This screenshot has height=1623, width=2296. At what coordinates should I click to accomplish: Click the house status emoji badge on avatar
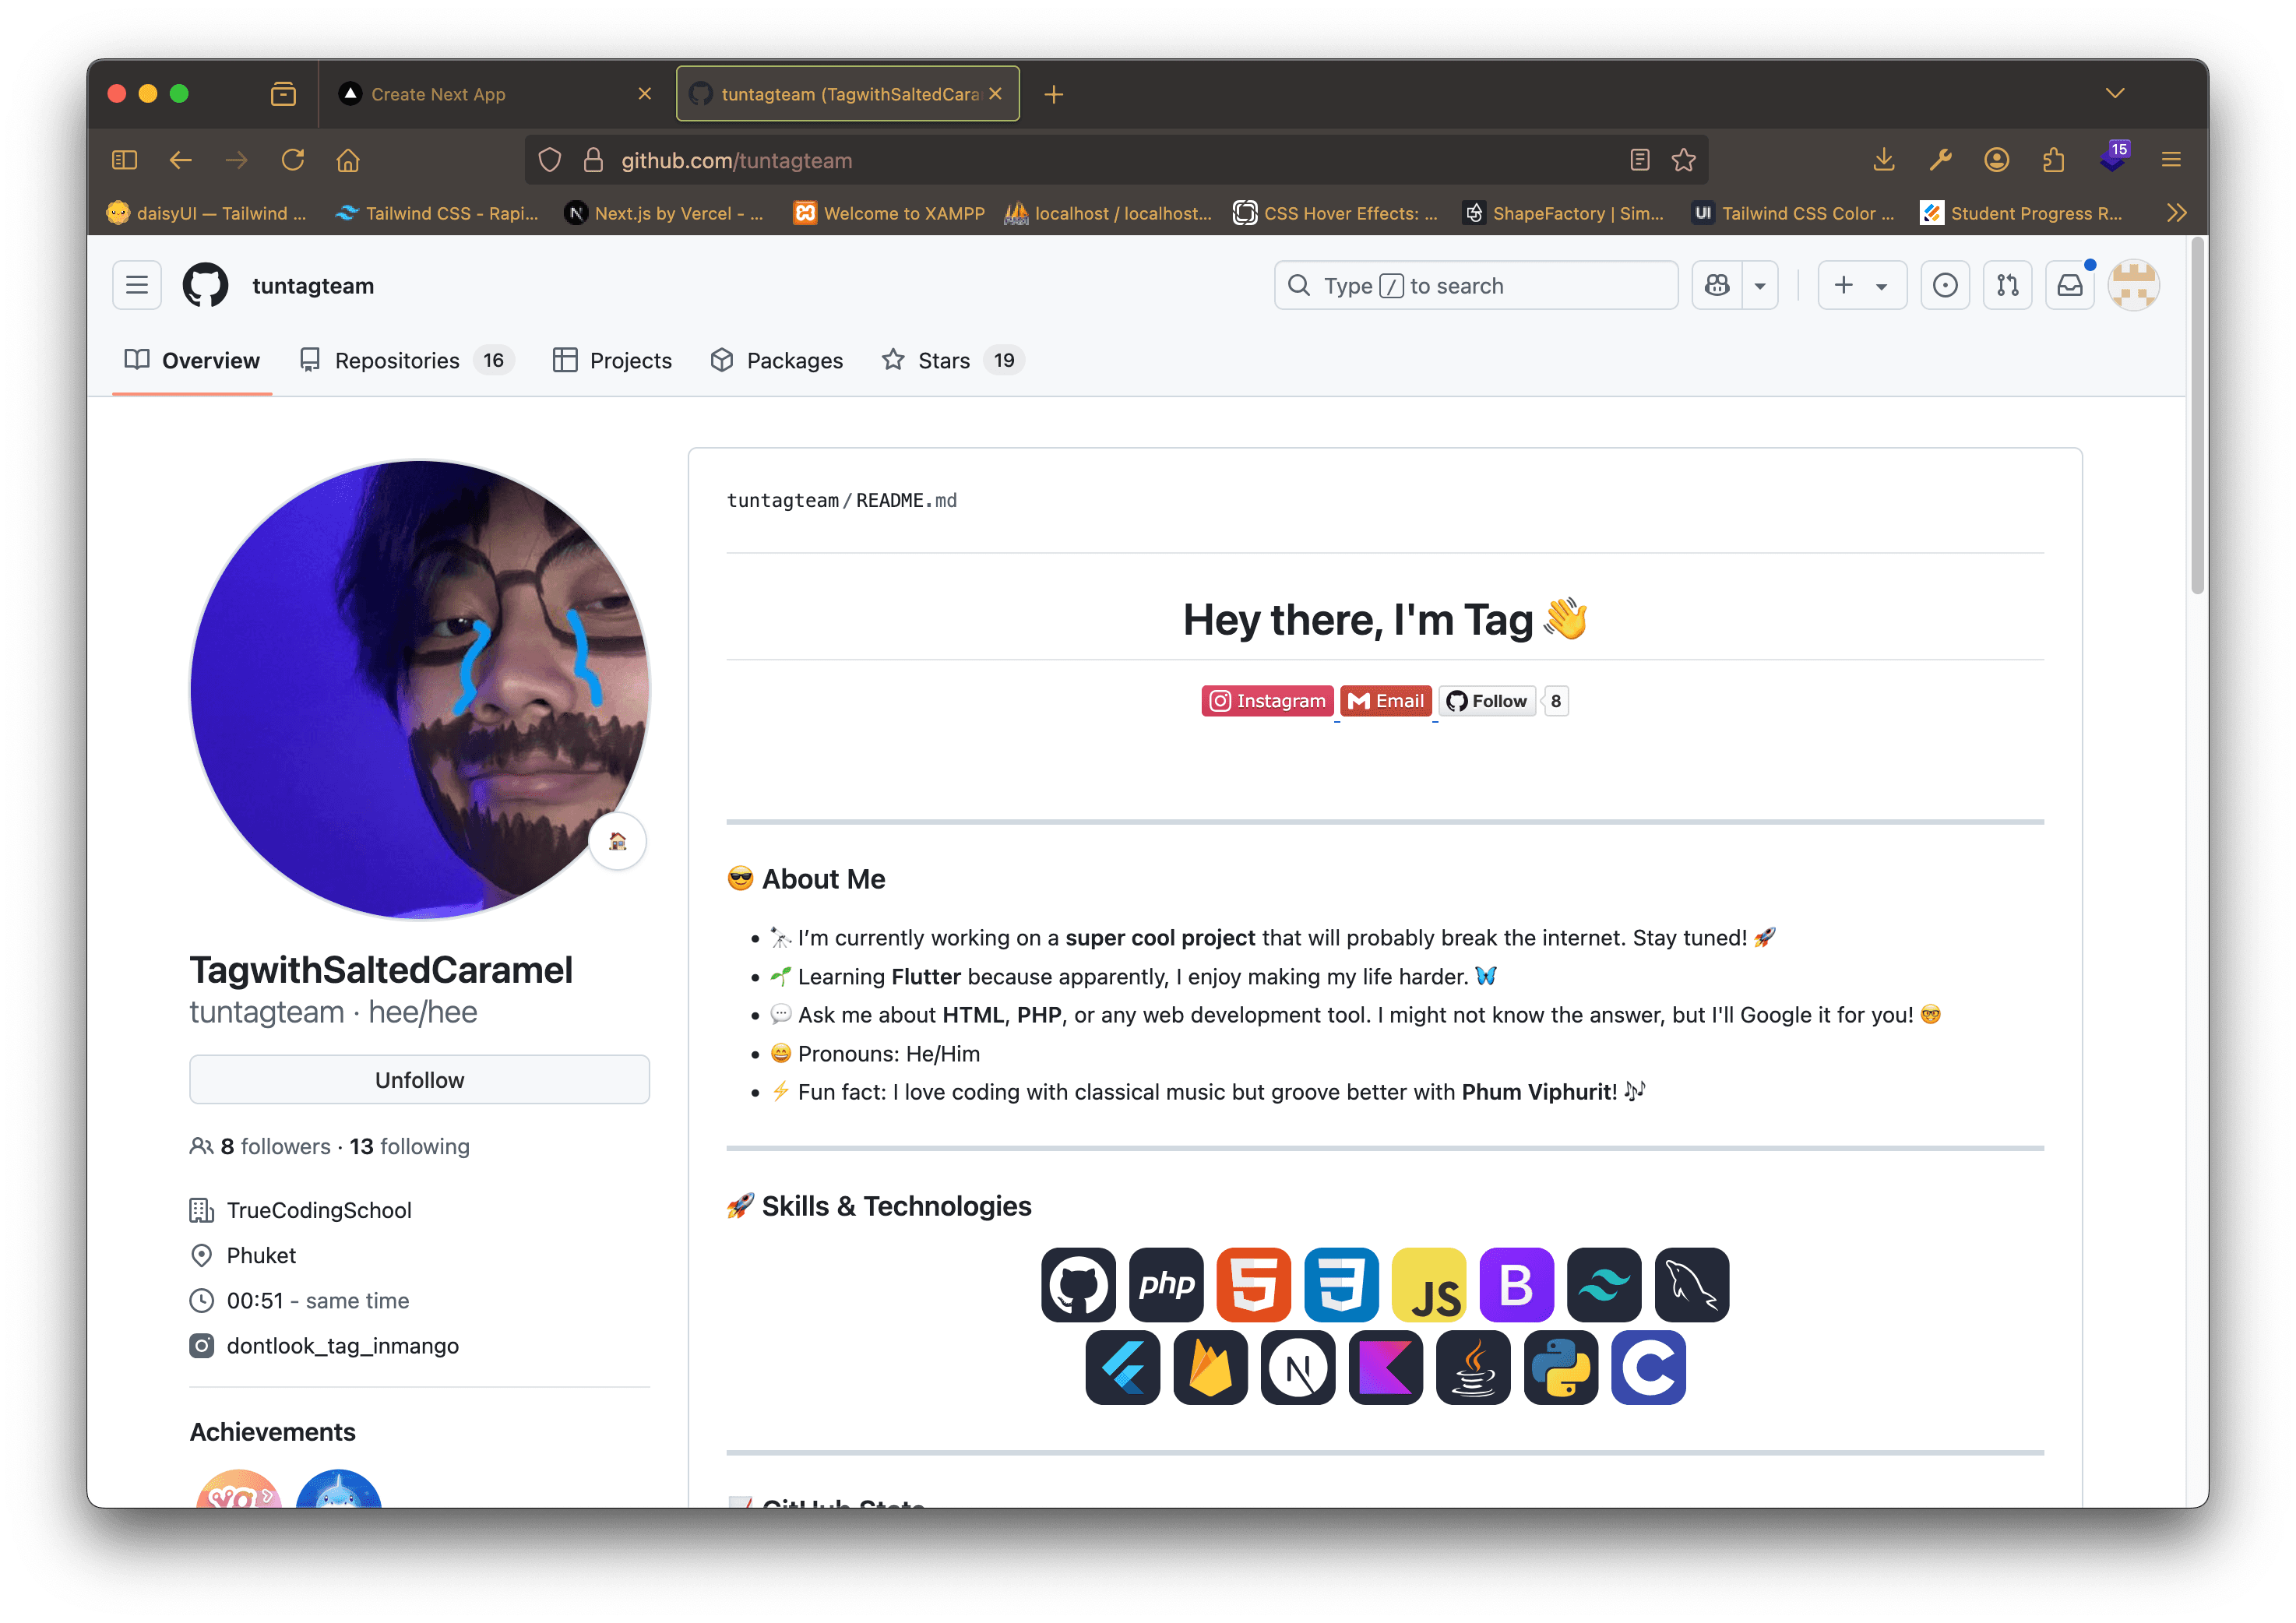618,842
